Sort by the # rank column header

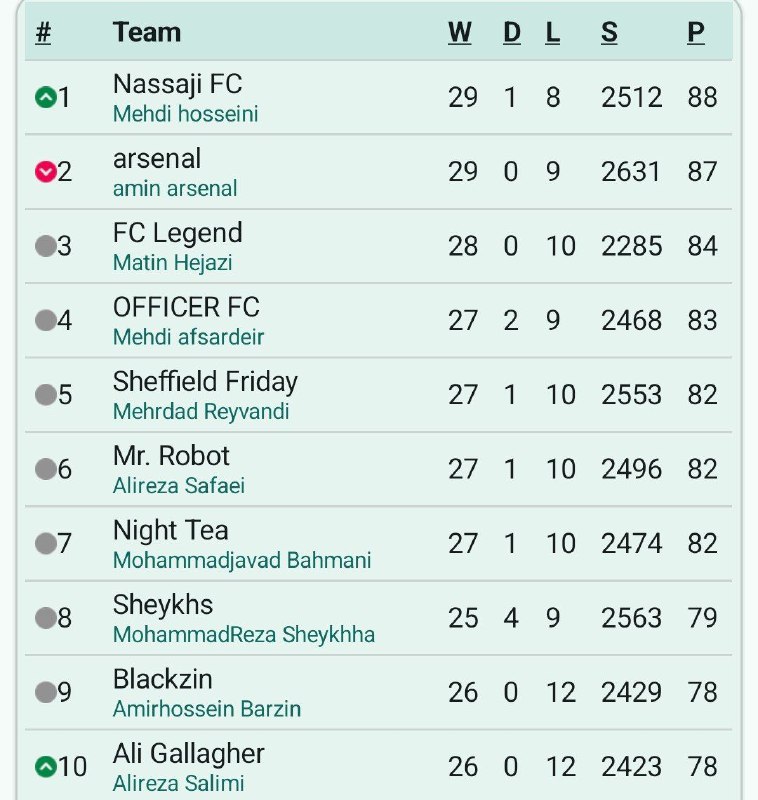[x=43, y=33]
